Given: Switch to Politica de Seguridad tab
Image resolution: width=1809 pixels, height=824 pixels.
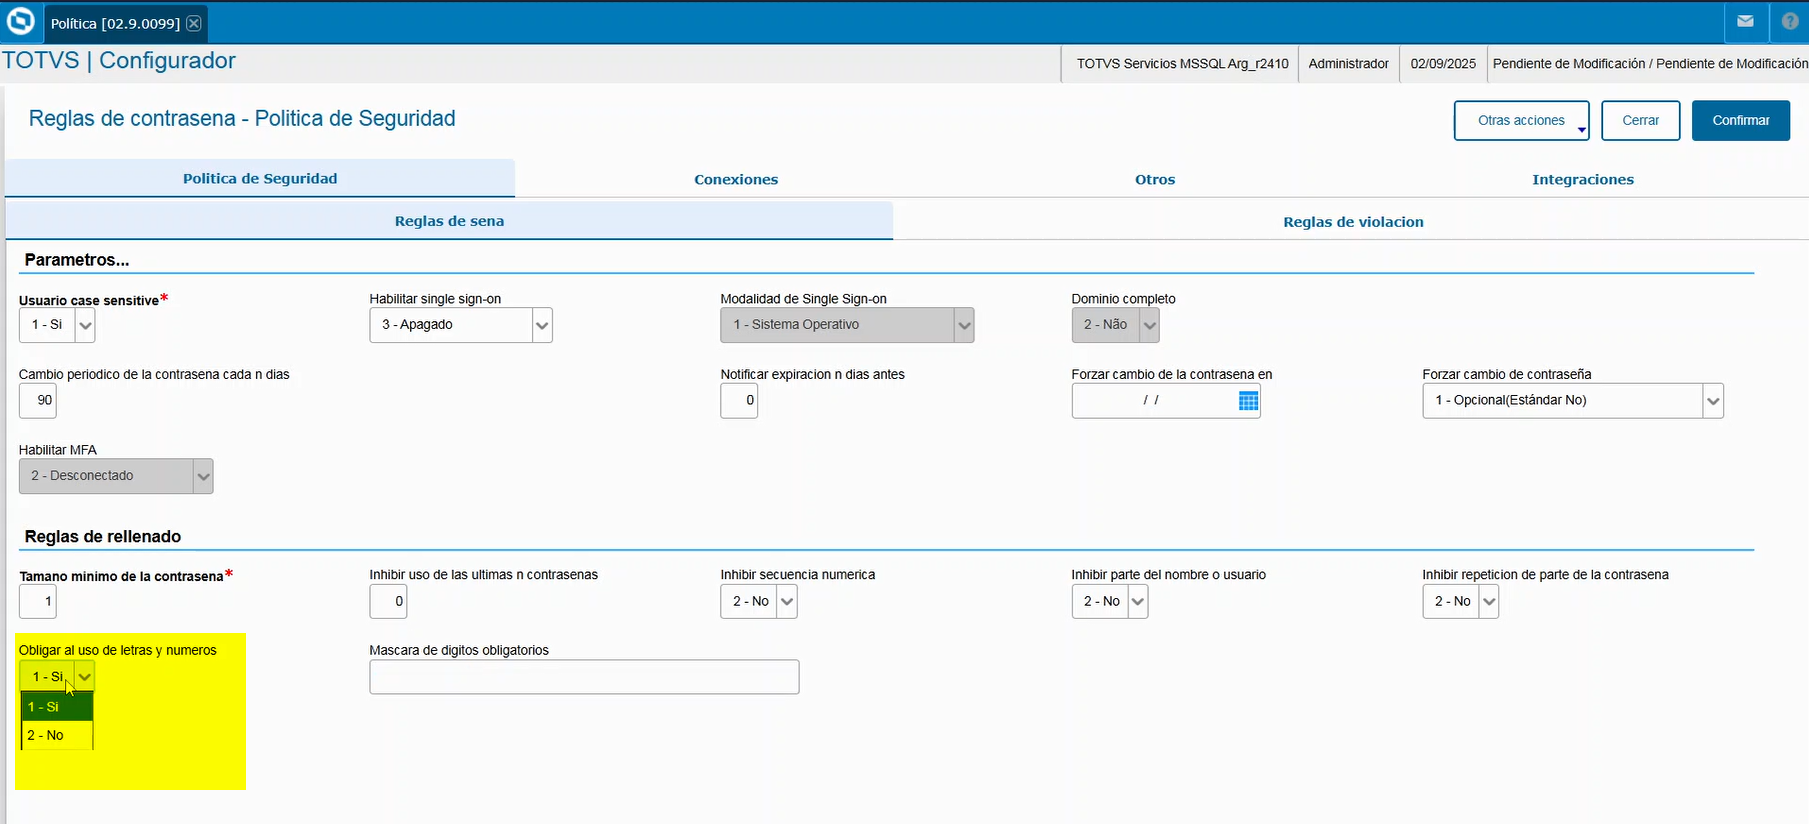Looking at the screenshot, I should pyautogui.click(x=260, y=178).
